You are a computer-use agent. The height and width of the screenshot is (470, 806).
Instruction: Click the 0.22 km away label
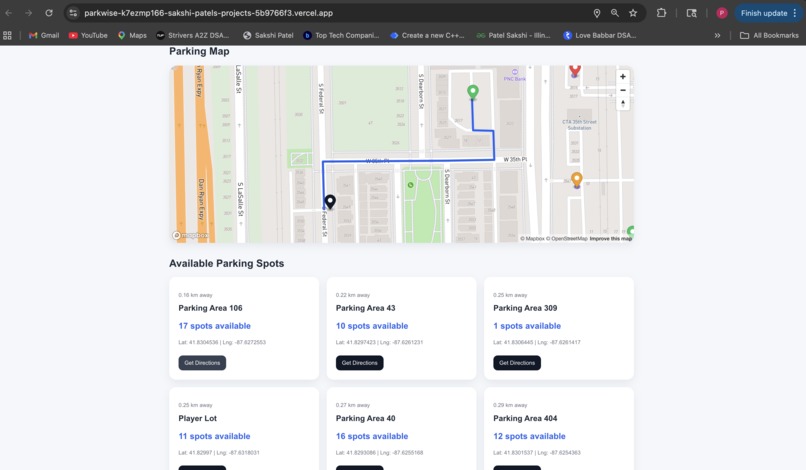(353, 295)
